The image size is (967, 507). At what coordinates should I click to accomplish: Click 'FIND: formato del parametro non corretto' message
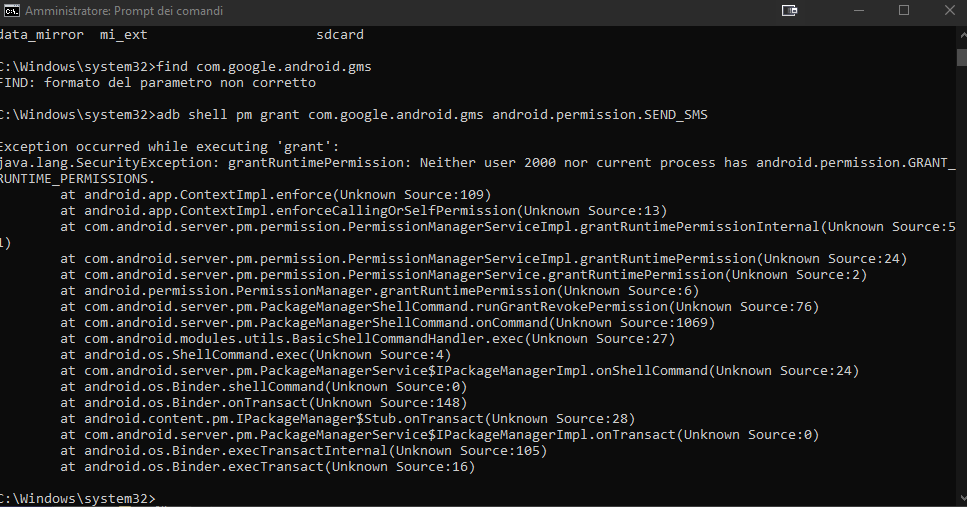pyautogui.click(x=158, y=83)
